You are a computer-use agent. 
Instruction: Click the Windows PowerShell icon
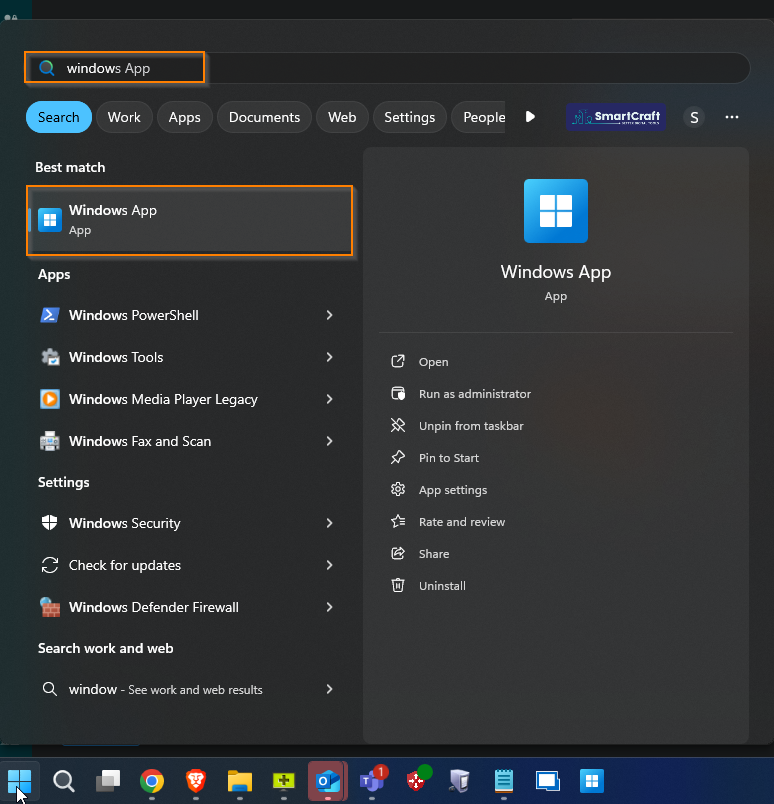pyautogui.click(x=50, y=315)
